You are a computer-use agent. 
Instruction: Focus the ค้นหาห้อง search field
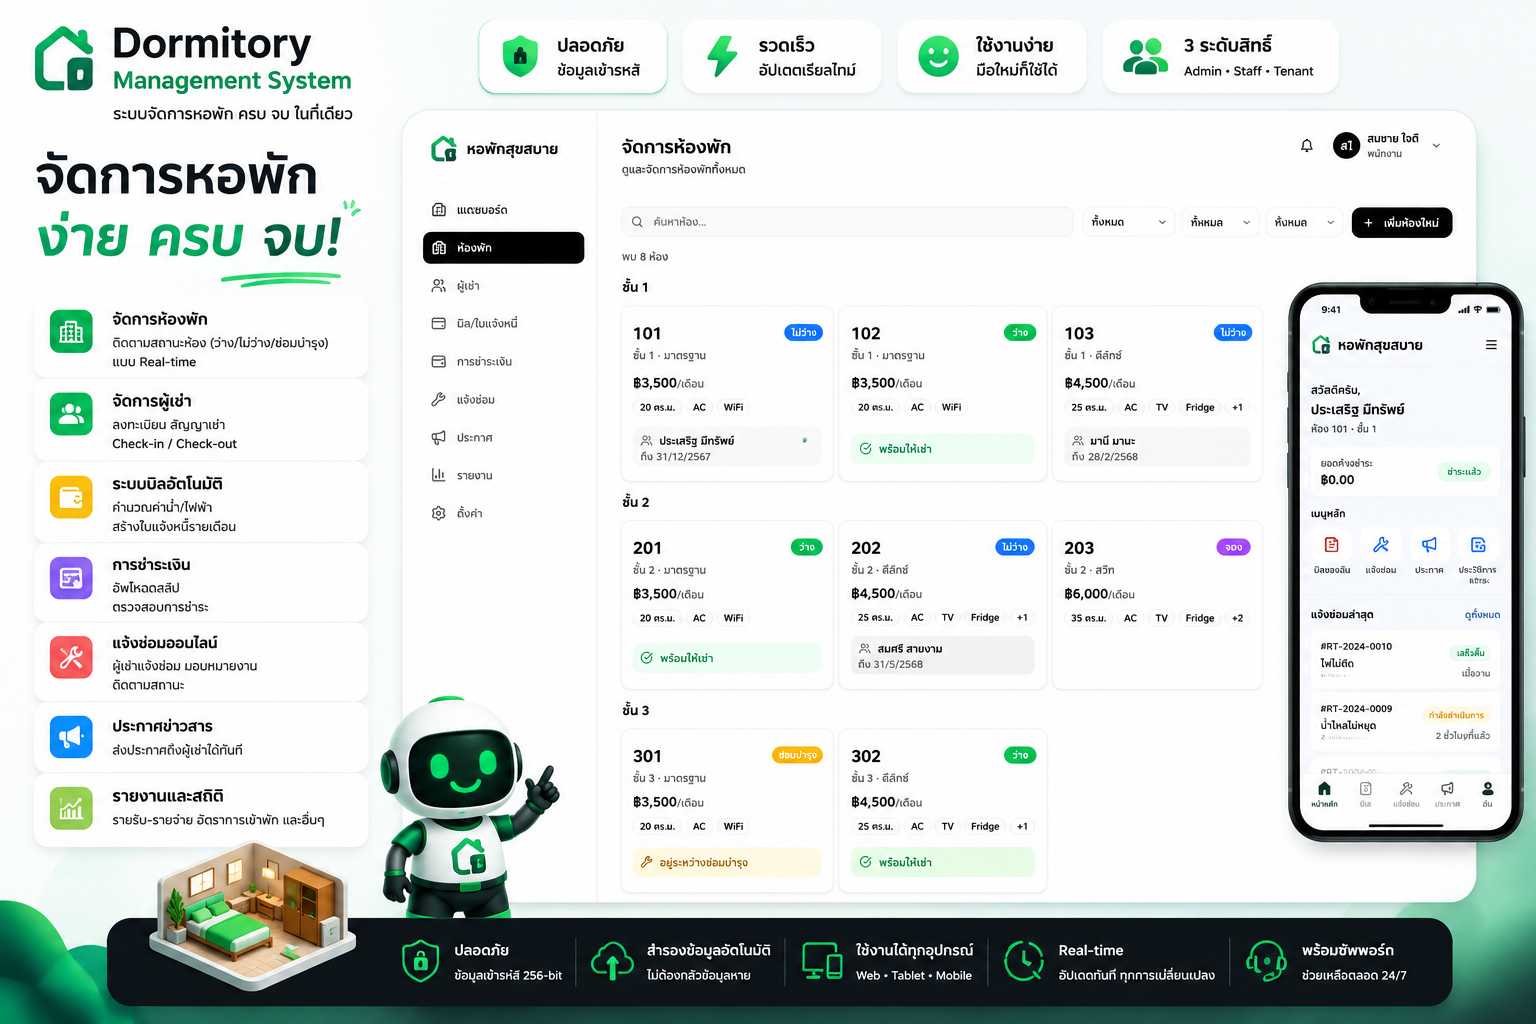(847, 222)
